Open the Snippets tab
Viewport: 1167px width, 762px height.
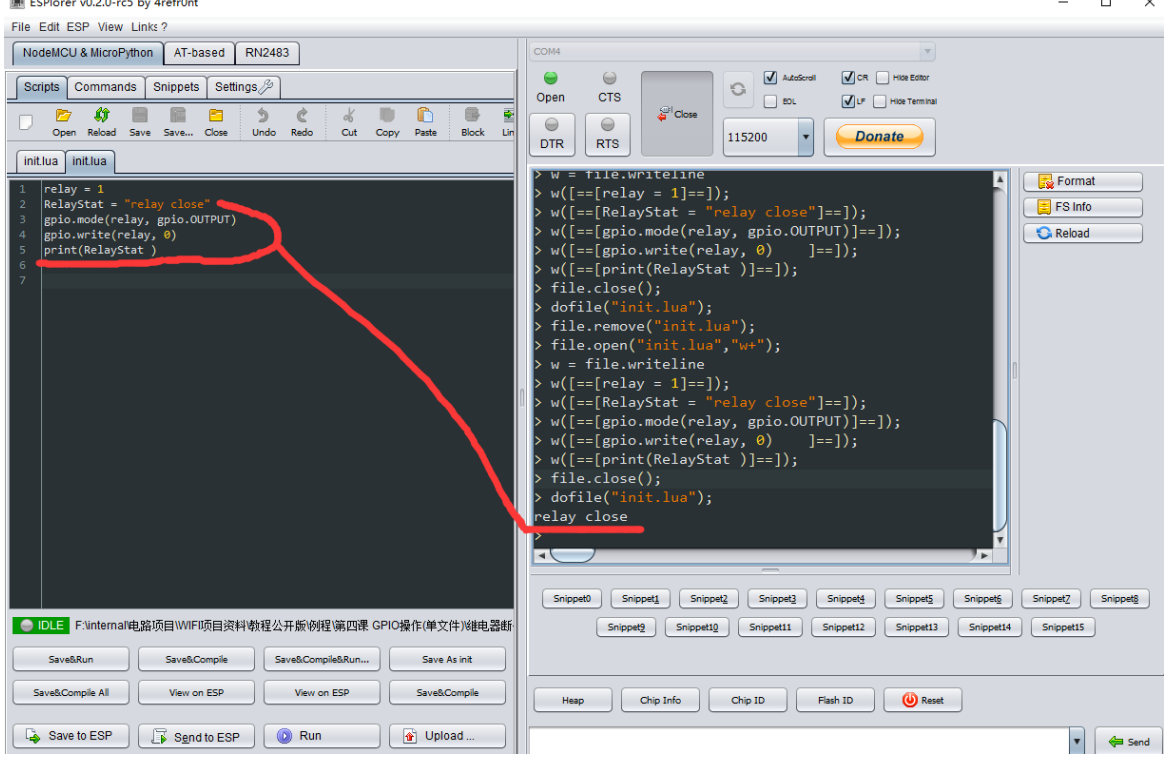[176, 87]
